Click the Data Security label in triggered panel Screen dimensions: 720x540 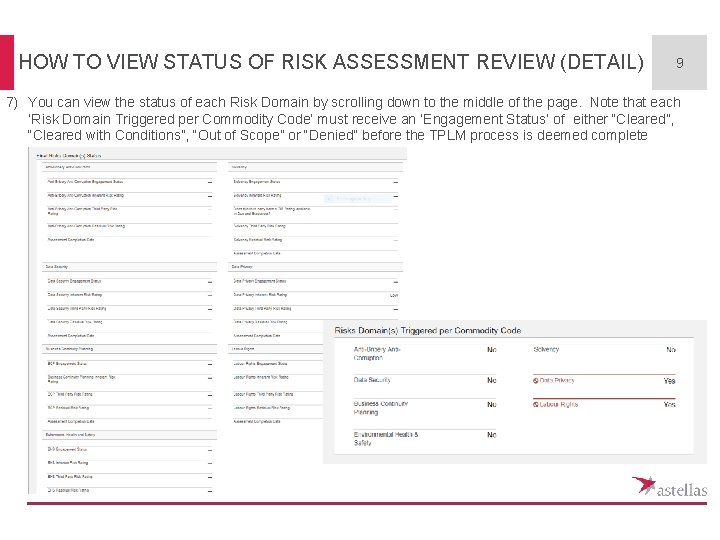pos(372,380)
